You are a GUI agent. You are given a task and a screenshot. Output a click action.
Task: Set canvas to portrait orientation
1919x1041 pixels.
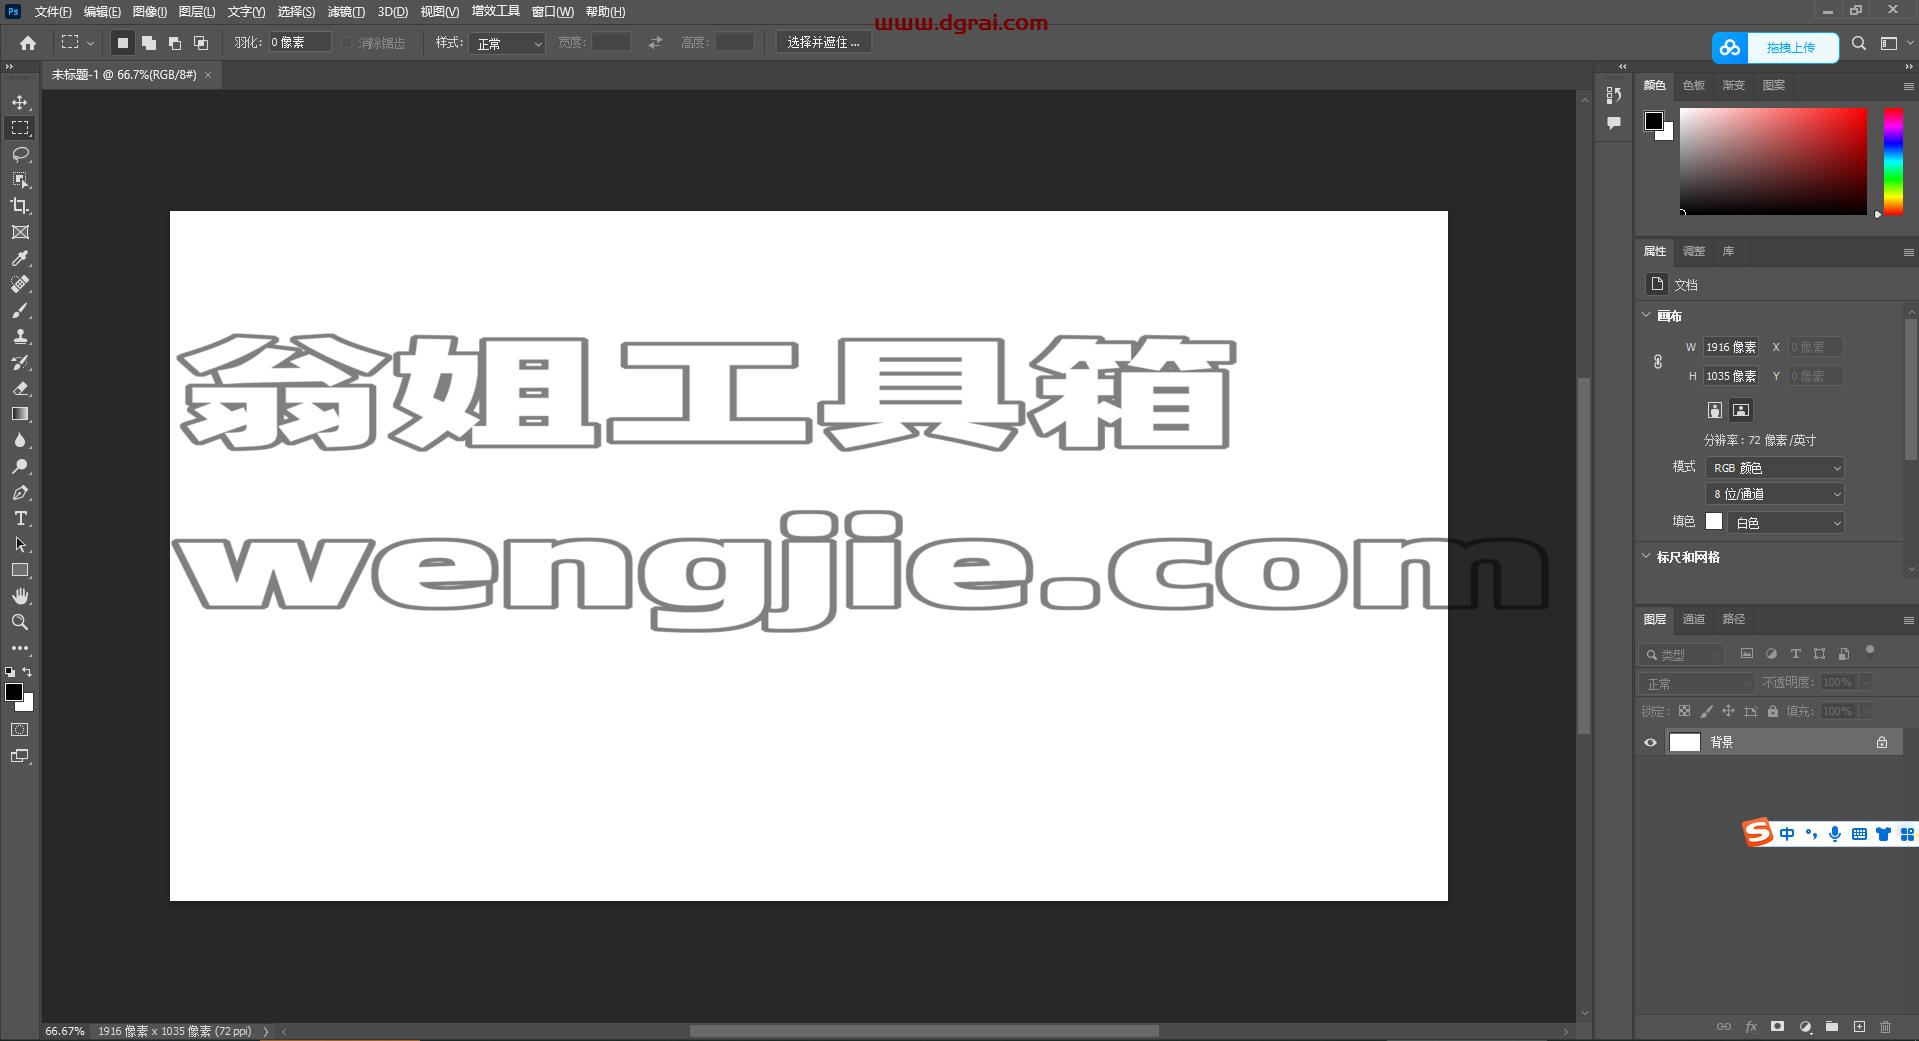(1715, 410)
